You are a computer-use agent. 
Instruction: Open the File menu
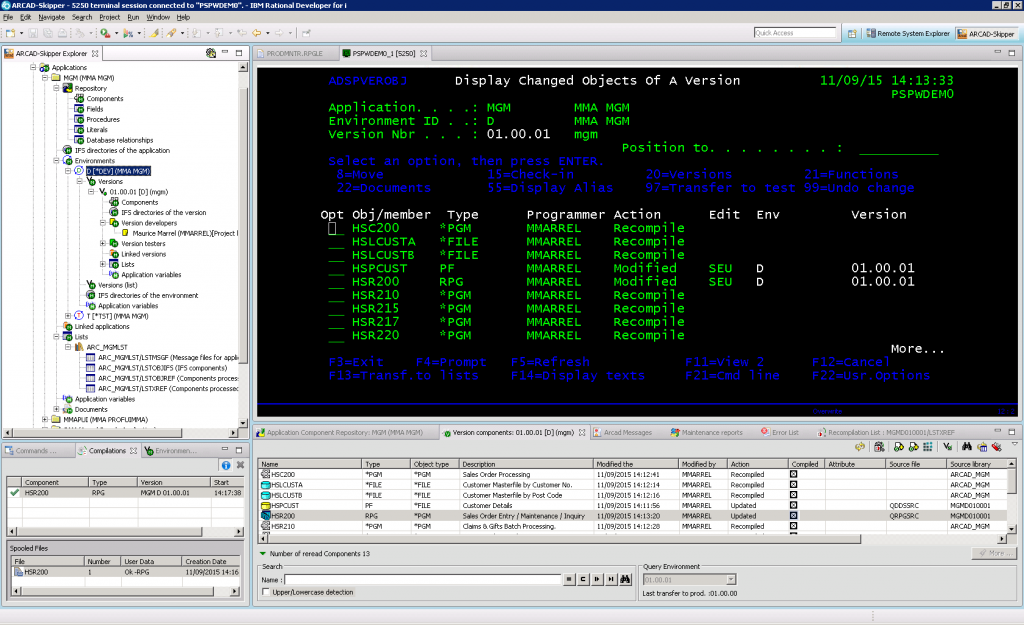(x=8, y=17)
